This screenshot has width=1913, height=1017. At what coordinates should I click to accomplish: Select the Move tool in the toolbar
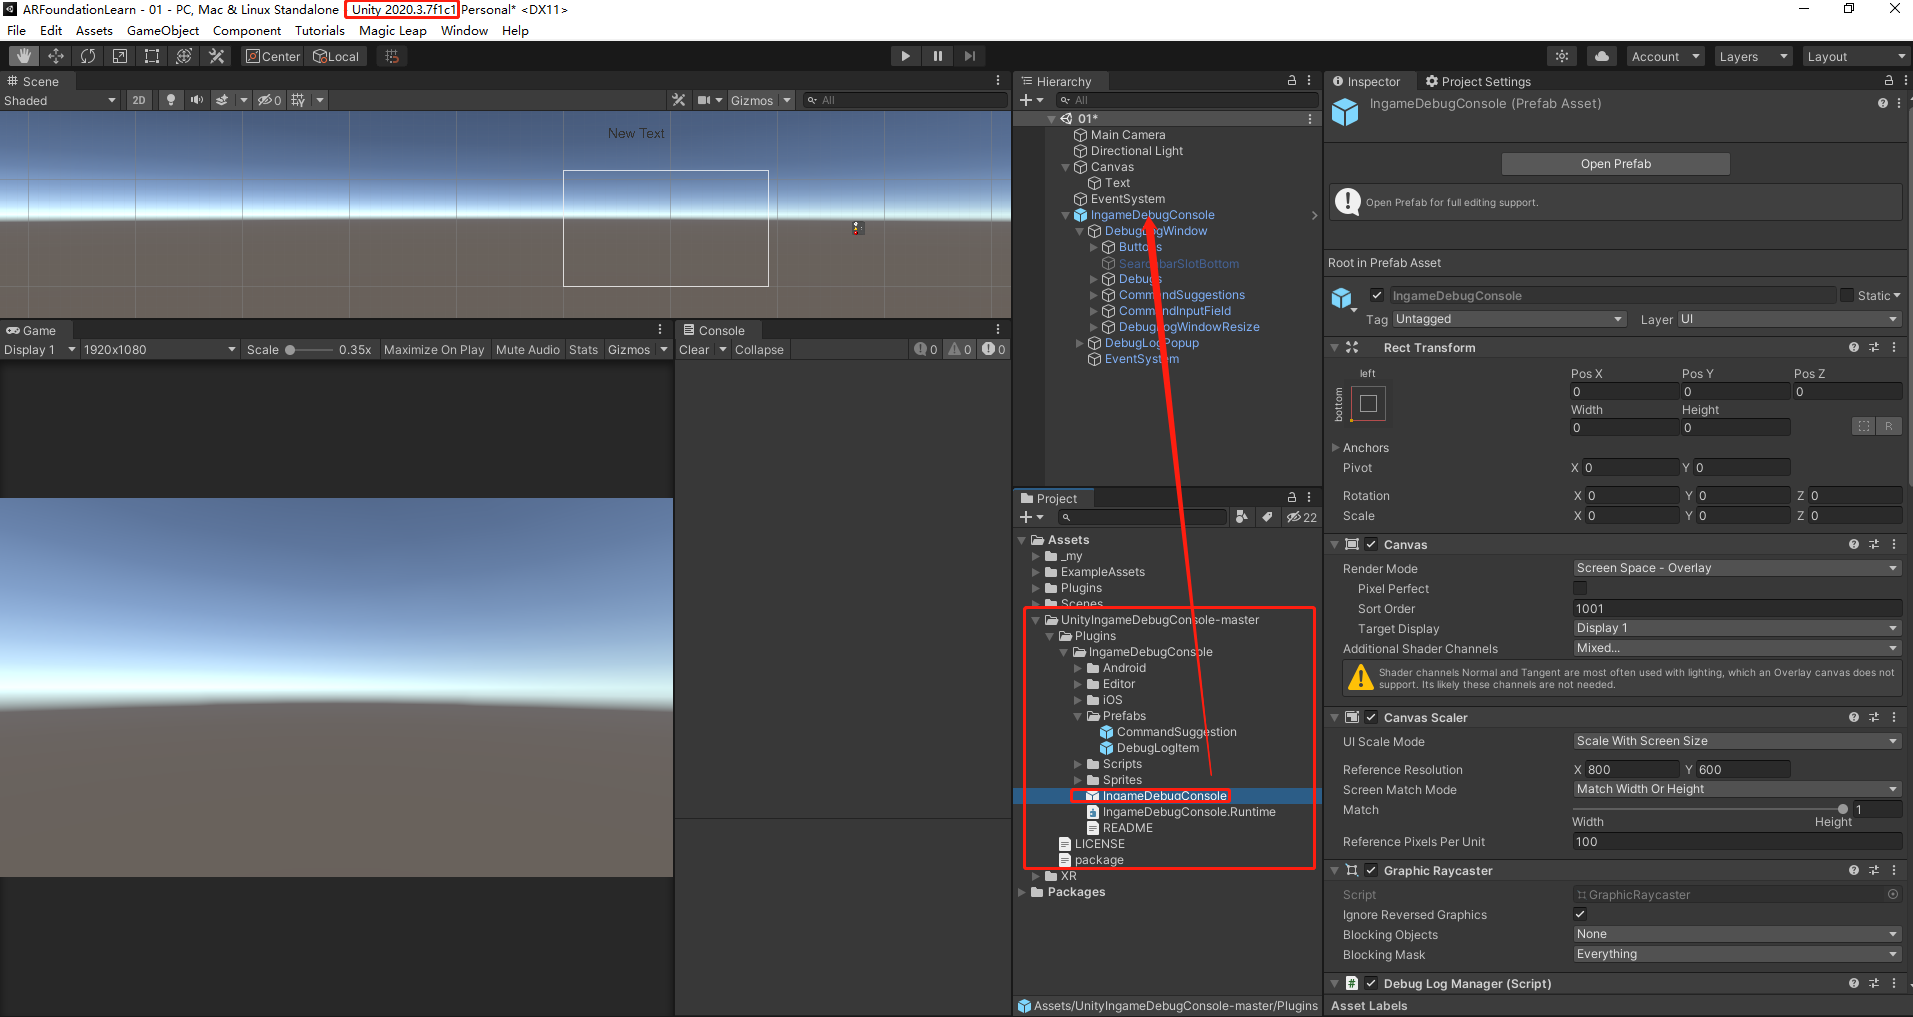(56, 55)
